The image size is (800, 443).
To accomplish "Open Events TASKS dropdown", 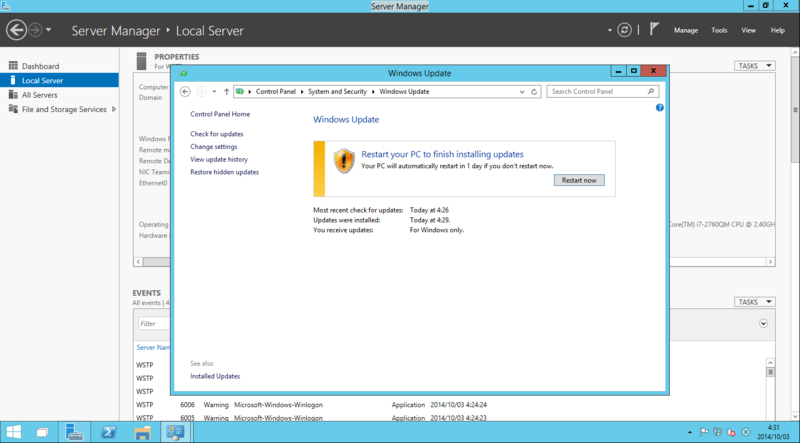I will pos(755,302).
